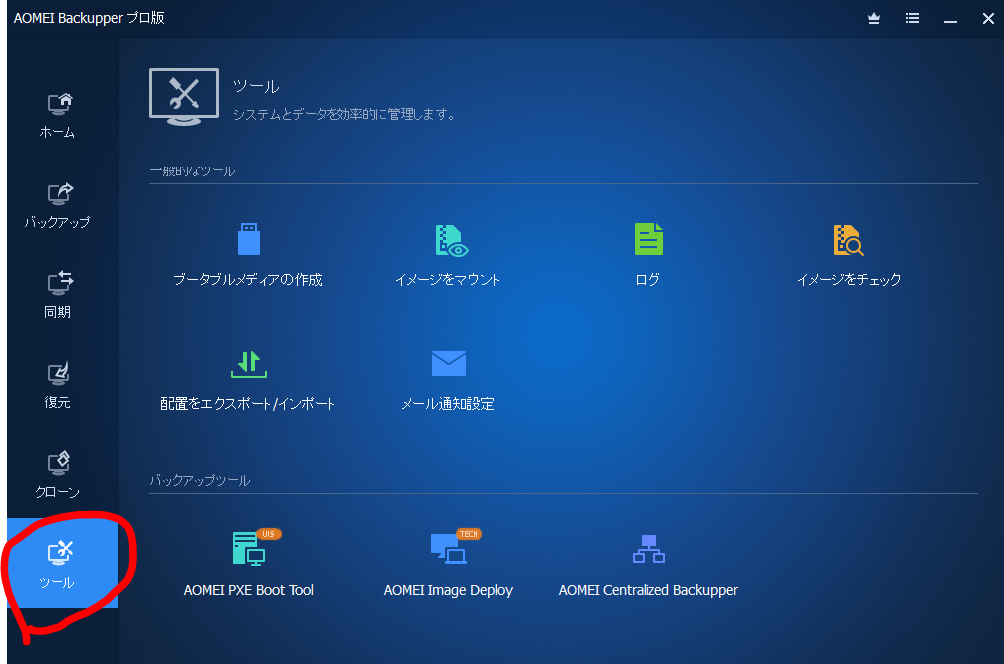Open the hamburger menu in title bar
Viewport: 1004px width, 664px height.
tap(912, 19)
